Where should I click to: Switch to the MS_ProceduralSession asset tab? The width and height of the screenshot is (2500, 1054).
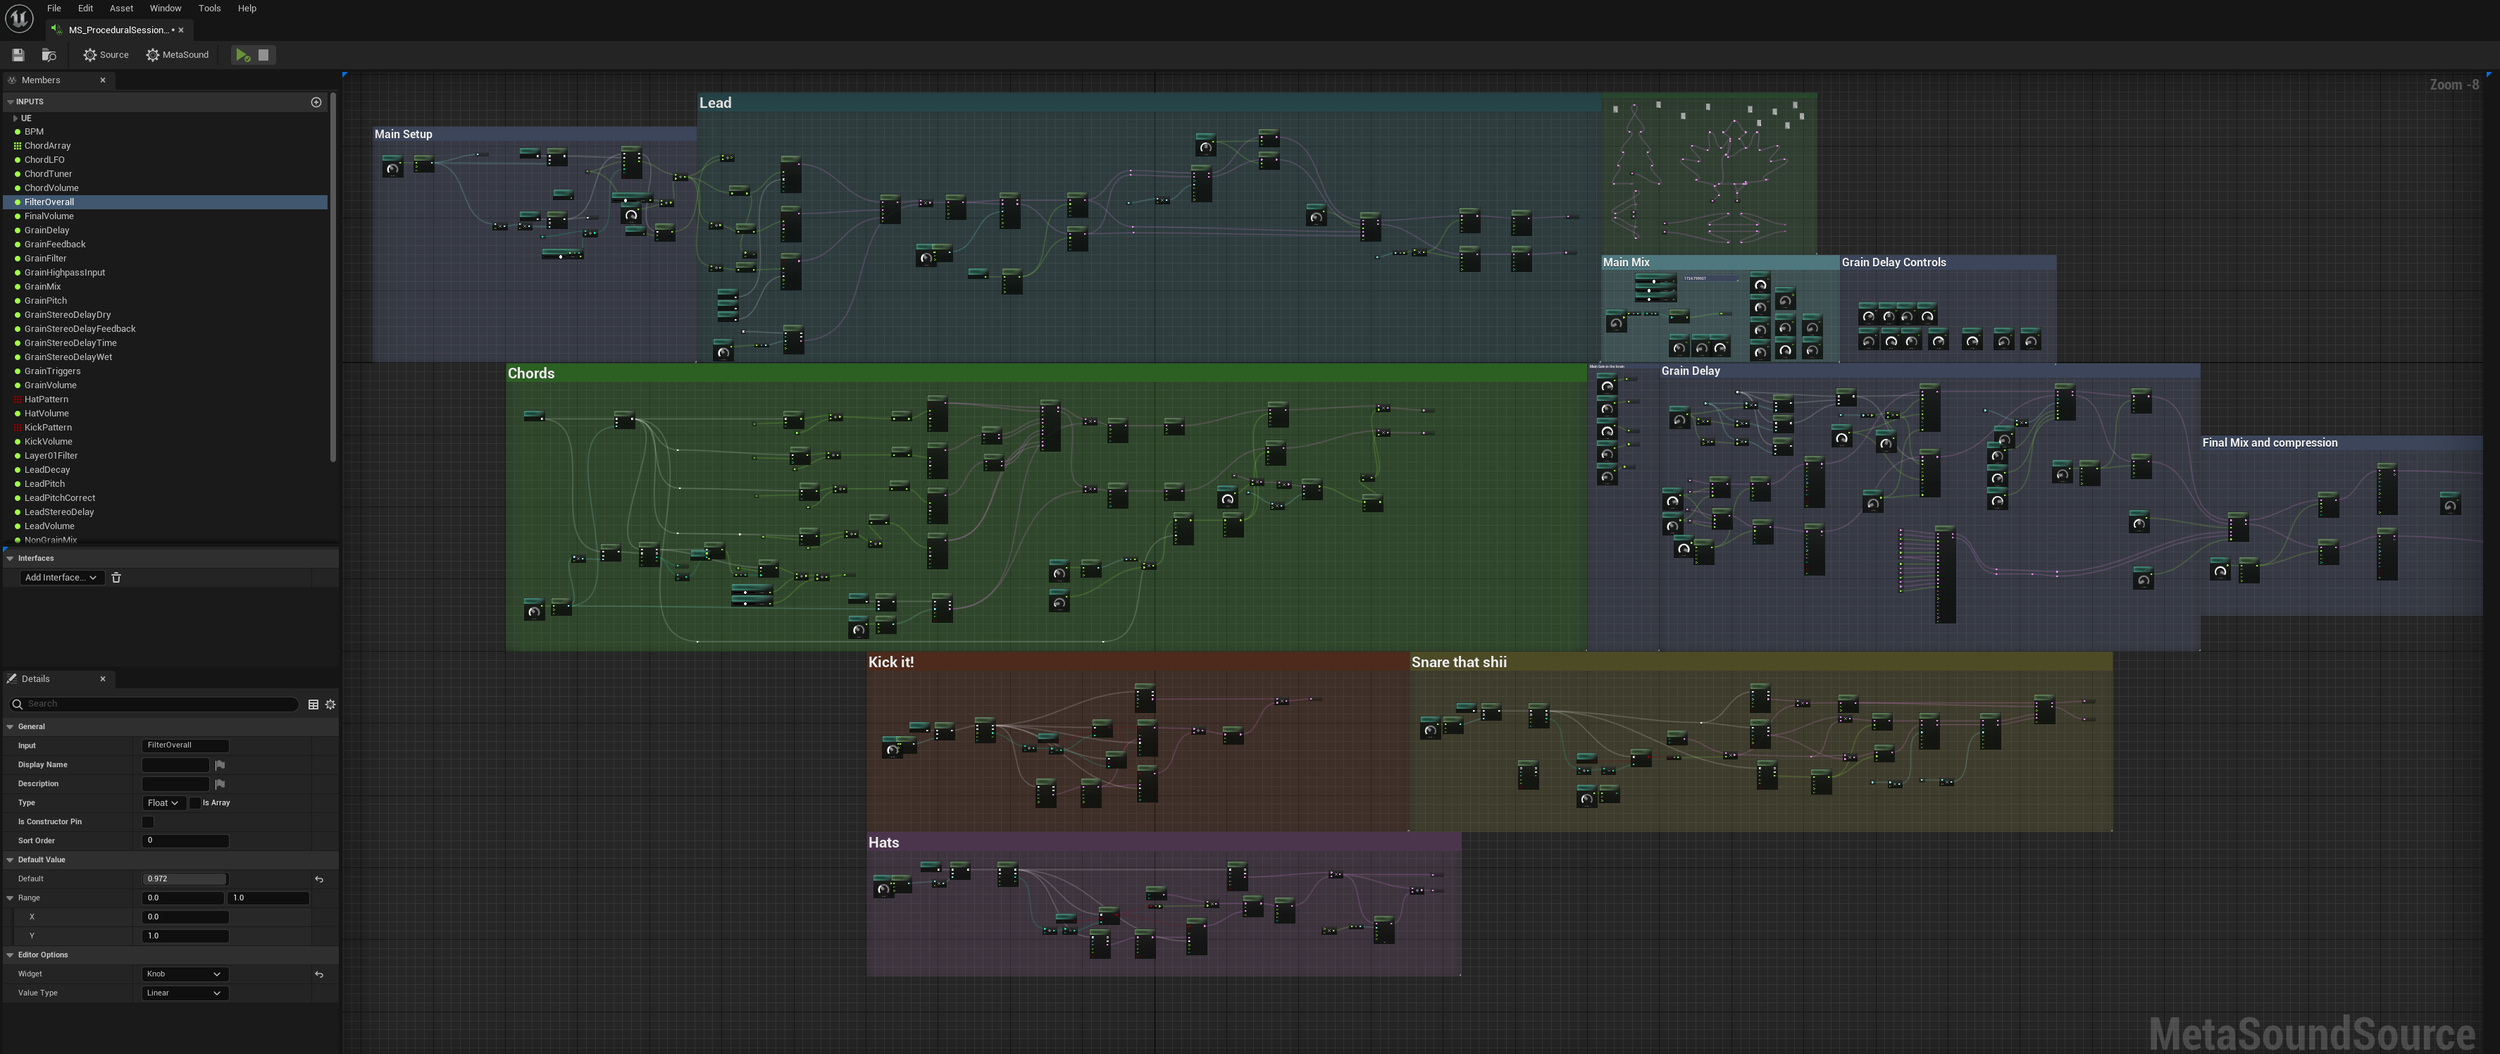click(118, 30)
